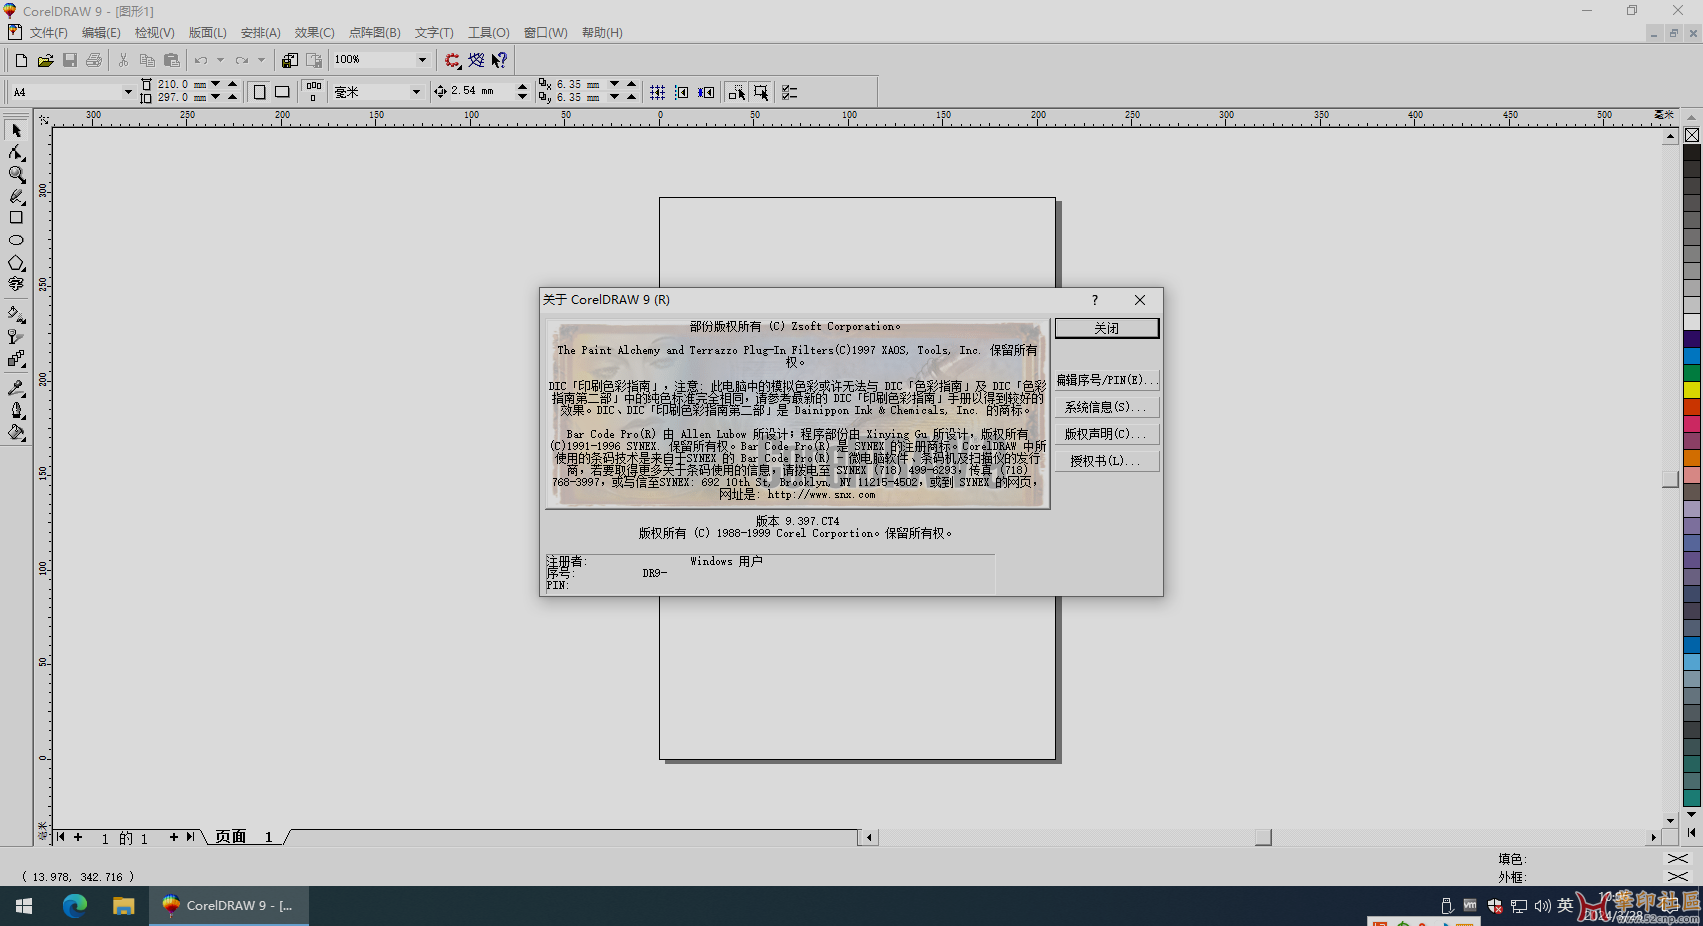Select the Zoom magnifier tool
Image resolution: width=1703 pixels, height=926 pixels.
tap(16, 174)
